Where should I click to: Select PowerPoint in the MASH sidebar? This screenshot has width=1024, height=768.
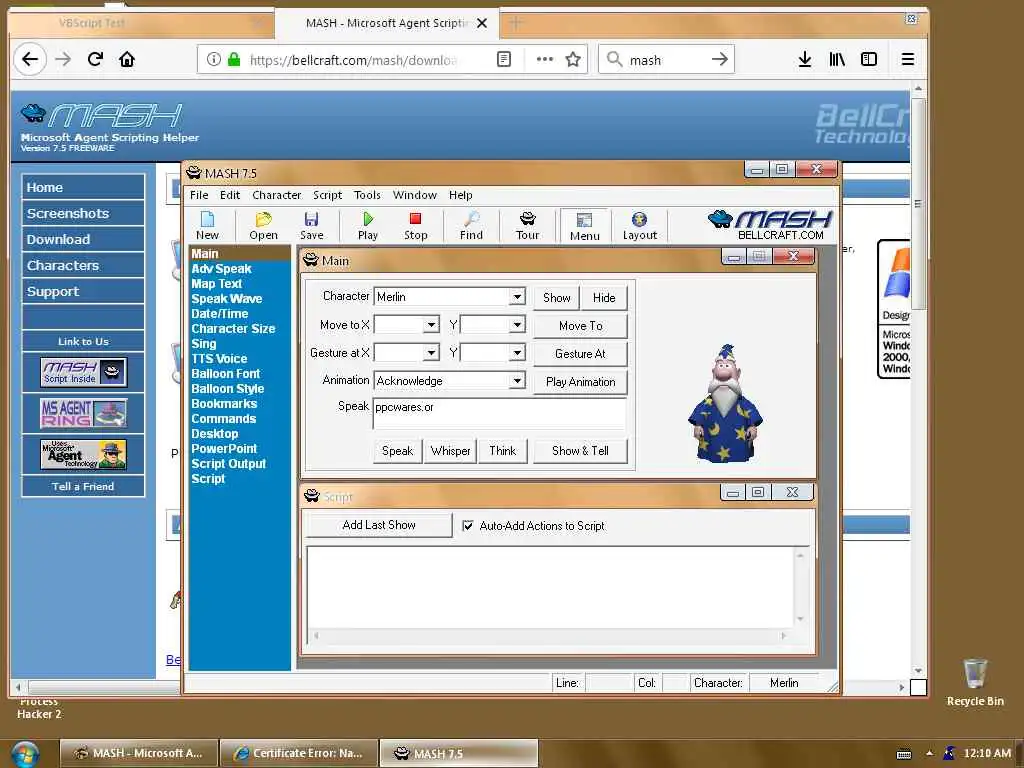tap(224, 449)
